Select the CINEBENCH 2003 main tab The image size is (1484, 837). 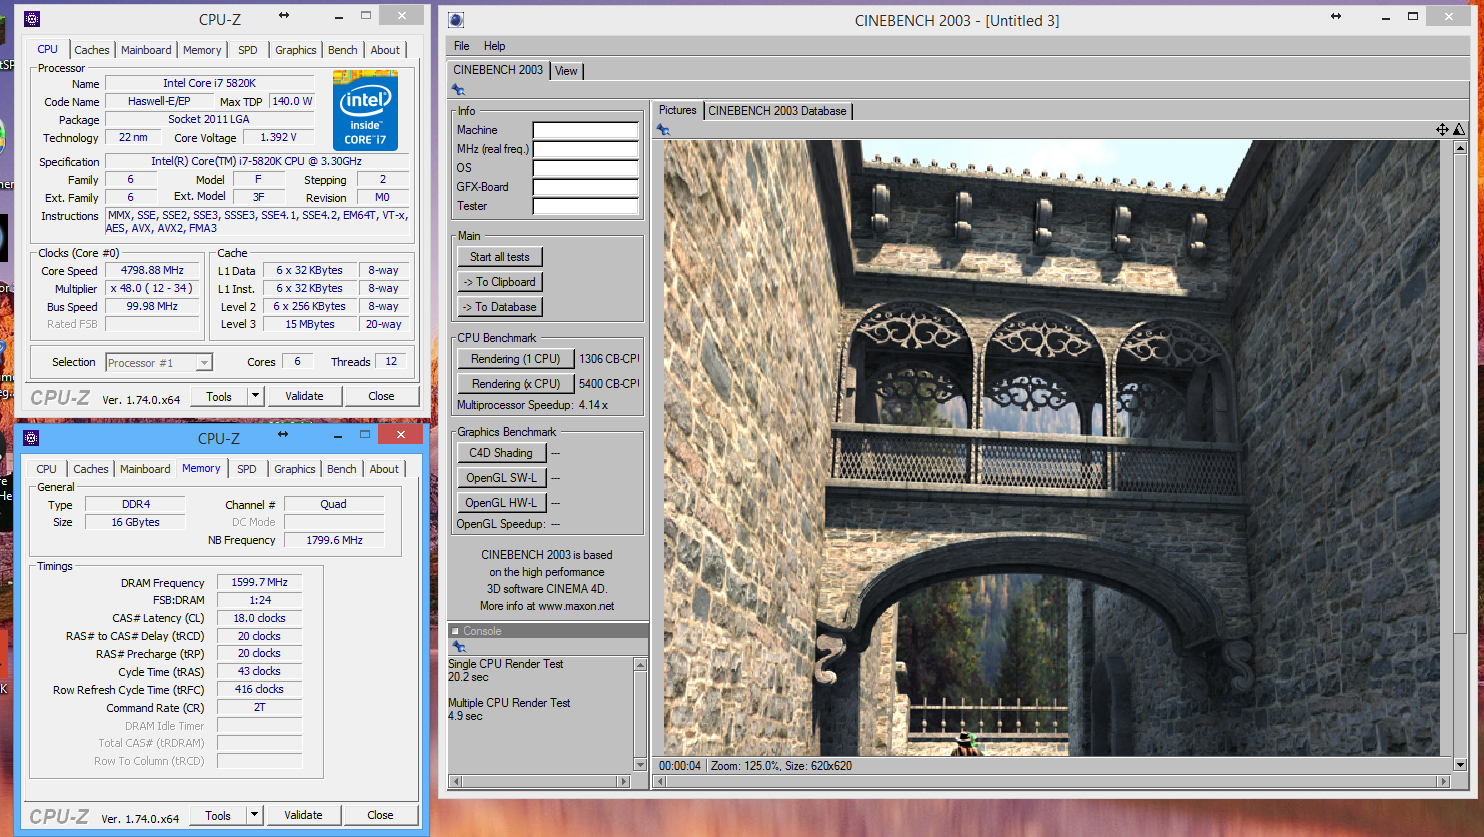(x=498, y=70)
